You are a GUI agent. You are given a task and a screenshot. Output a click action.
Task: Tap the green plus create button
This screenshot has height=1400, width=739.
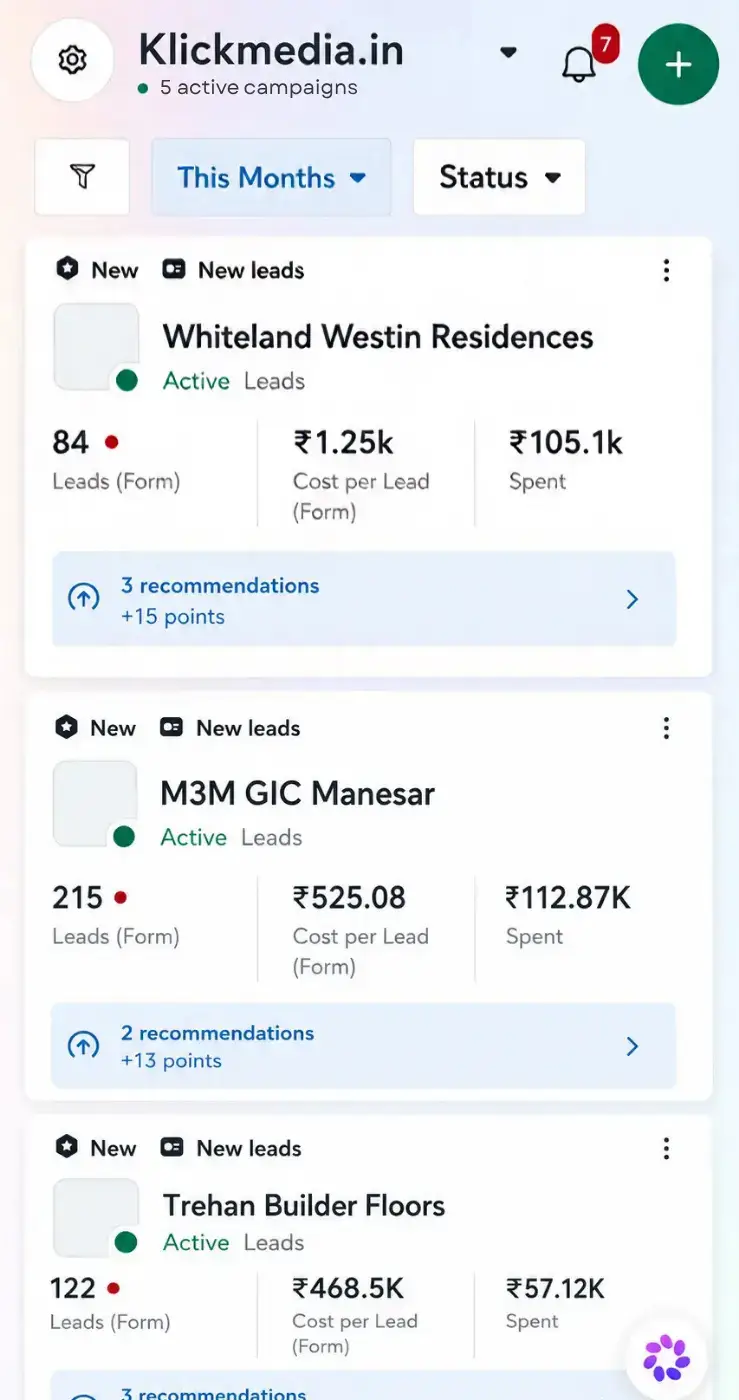click(678, 64)
